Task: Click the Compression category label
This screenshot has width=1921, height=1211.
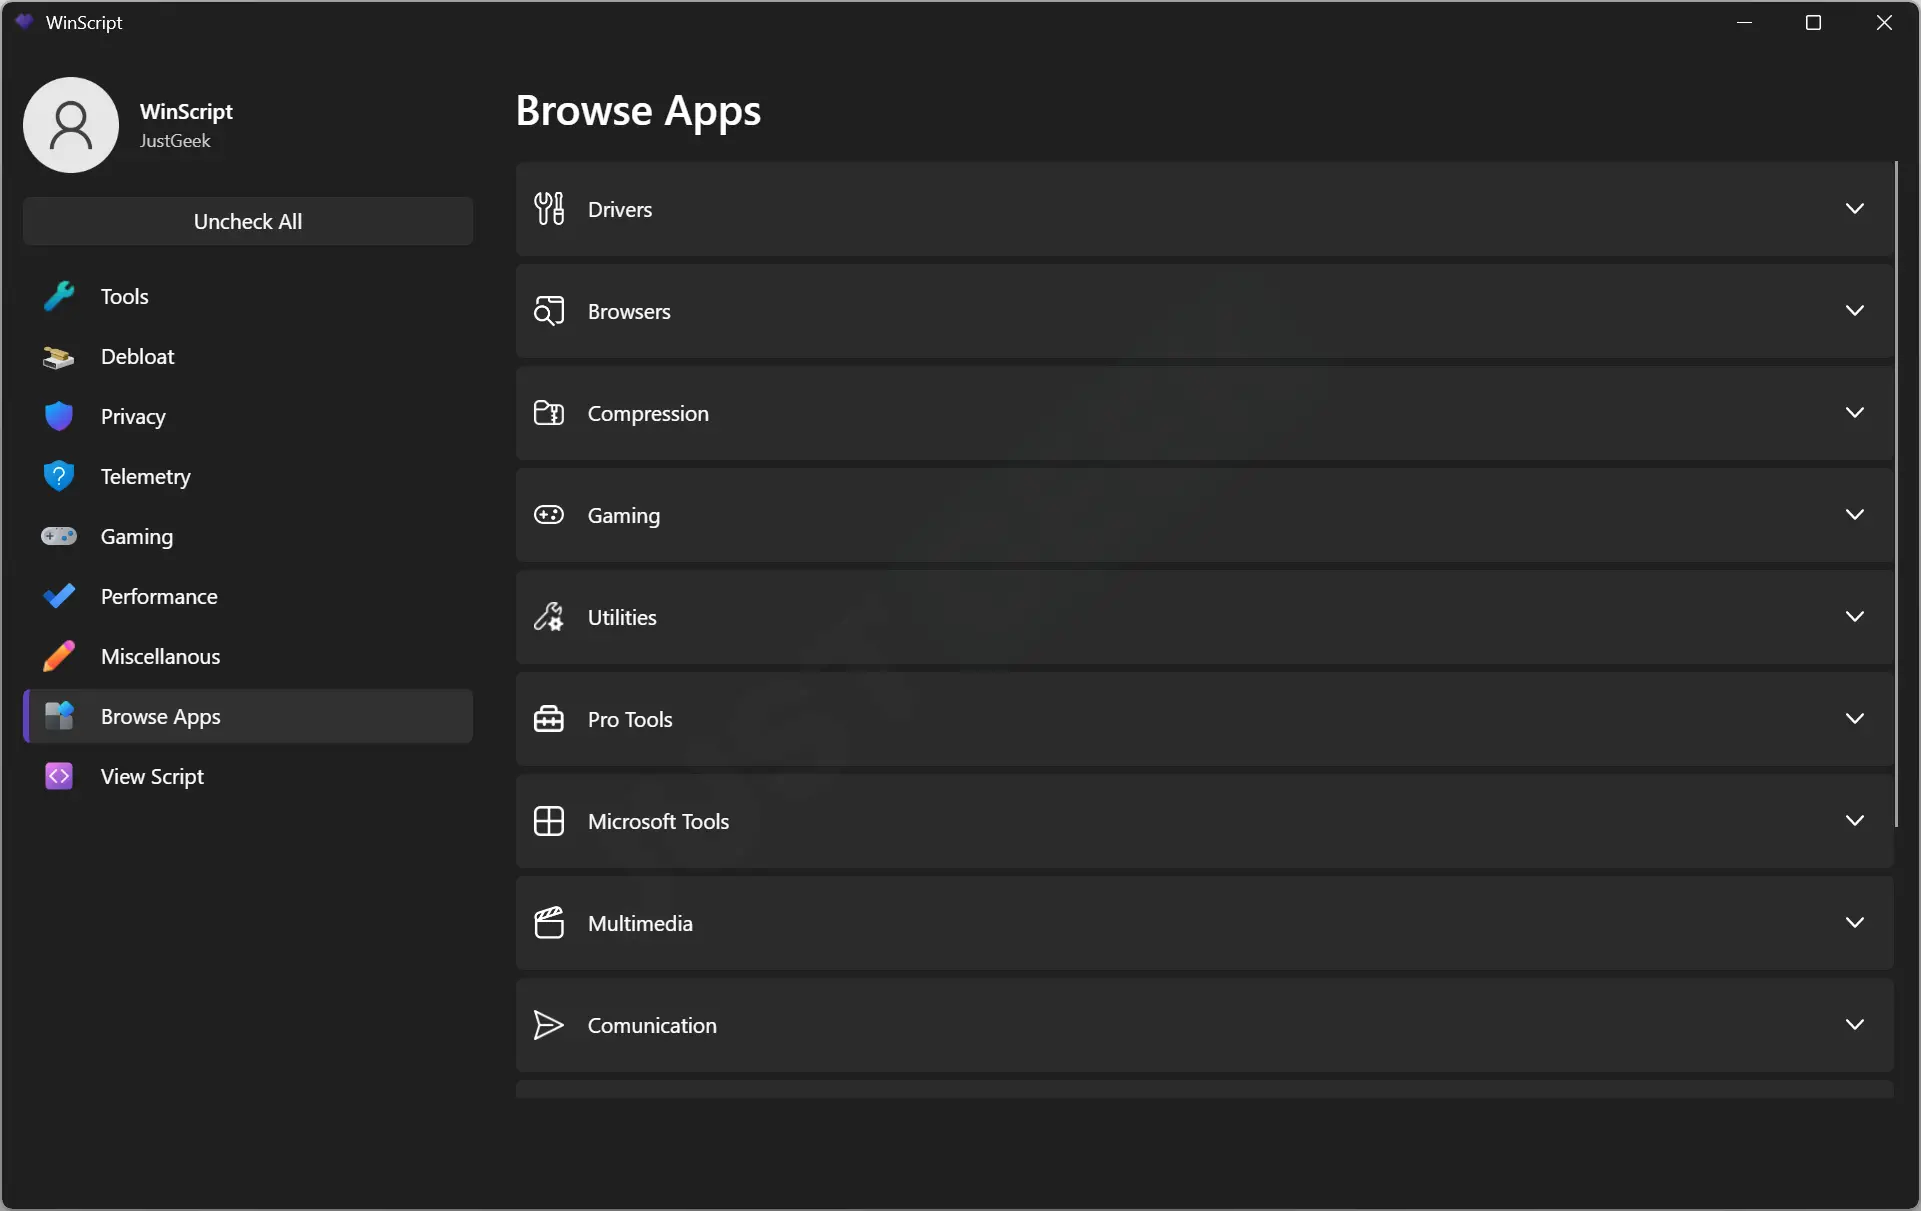Action: [x=648, y=413]
